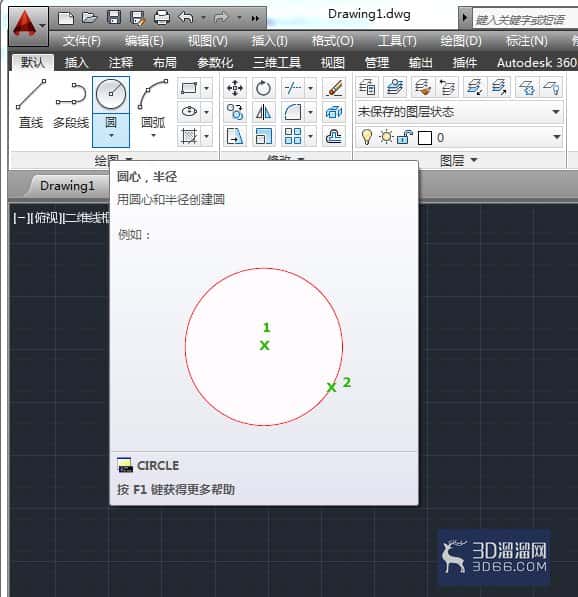Image resolution: width=578 pixels, height=597 pixels.
Task: Click the Move tool icon
Action: (x=235, y=88)
